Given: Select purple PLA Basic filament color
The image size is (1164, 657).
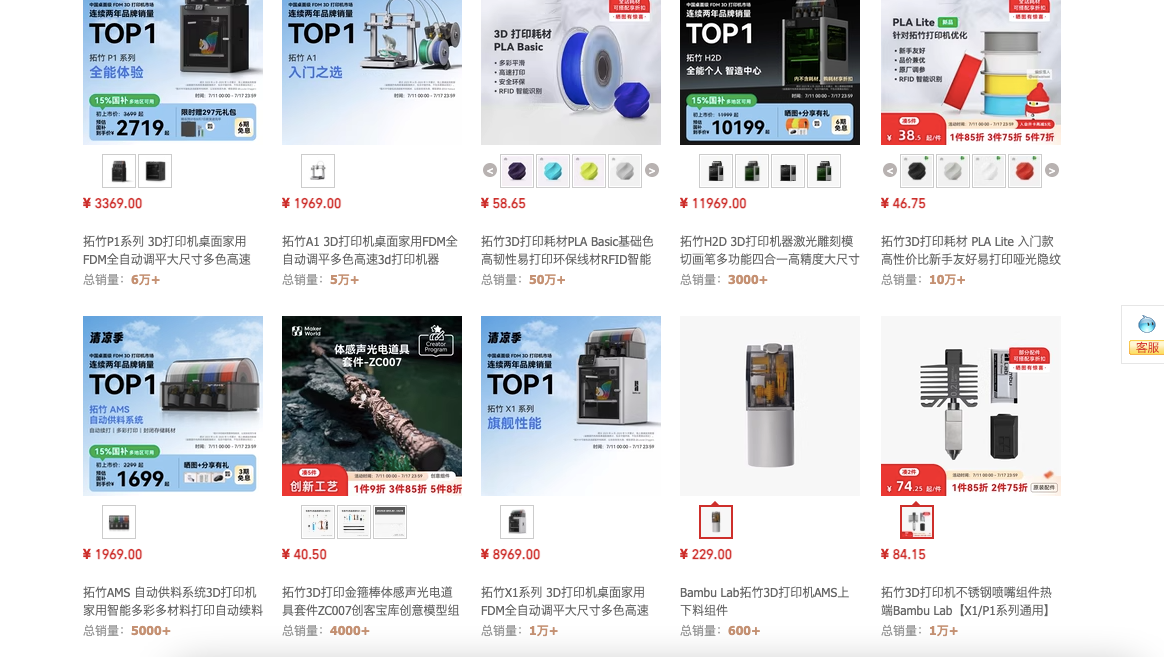Looking at the screenshot, I should pyautogui.click(x=517, y=171).
